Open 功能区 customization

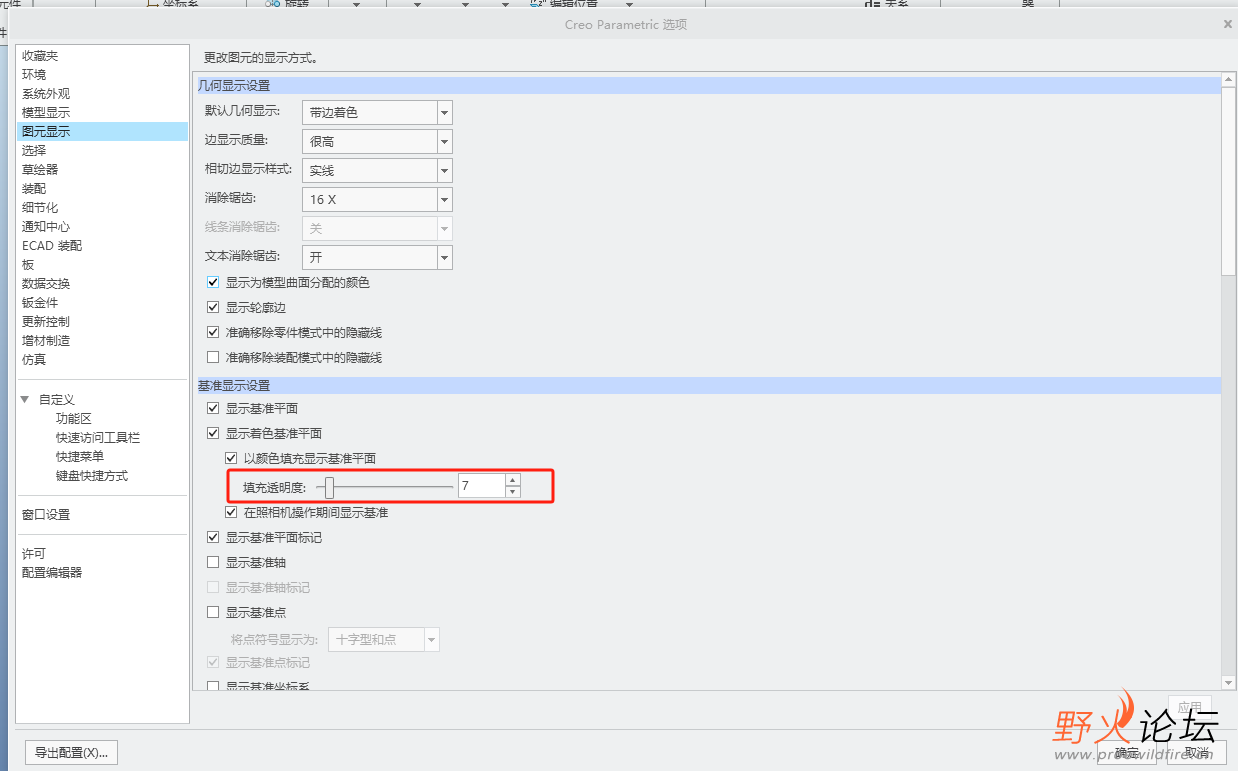pyautogui.click(x=74, y=419)
